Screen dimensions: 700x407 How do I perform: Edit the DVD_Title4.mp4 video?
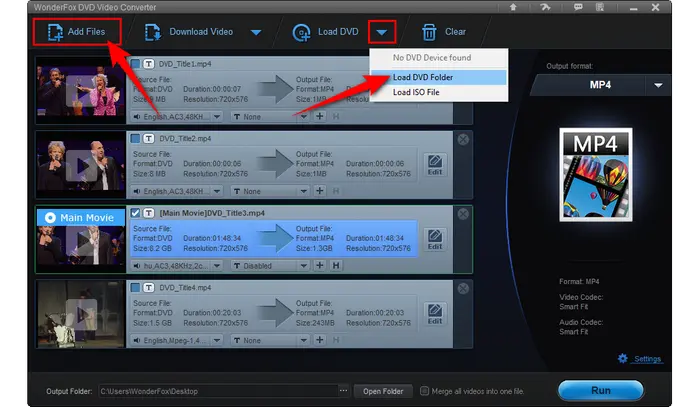[435, 314]
